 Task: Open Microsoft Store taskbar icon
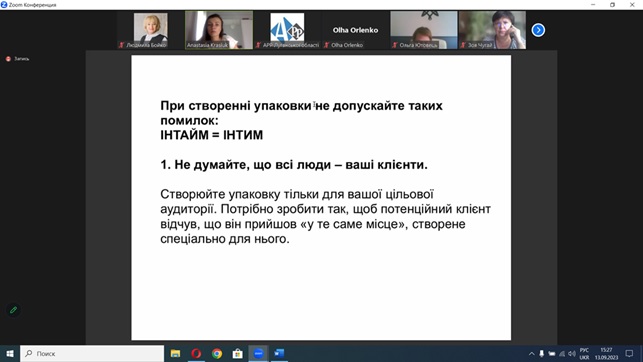point(237,353)
